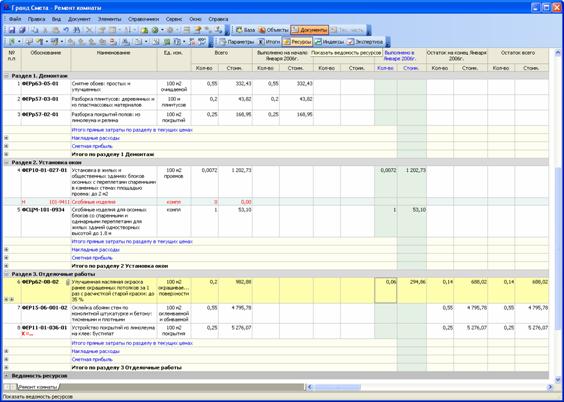The width and height of the screenshot is (564, 402).
Task: Click the Undo arrow toolbar icon
Action: [66, 30]
